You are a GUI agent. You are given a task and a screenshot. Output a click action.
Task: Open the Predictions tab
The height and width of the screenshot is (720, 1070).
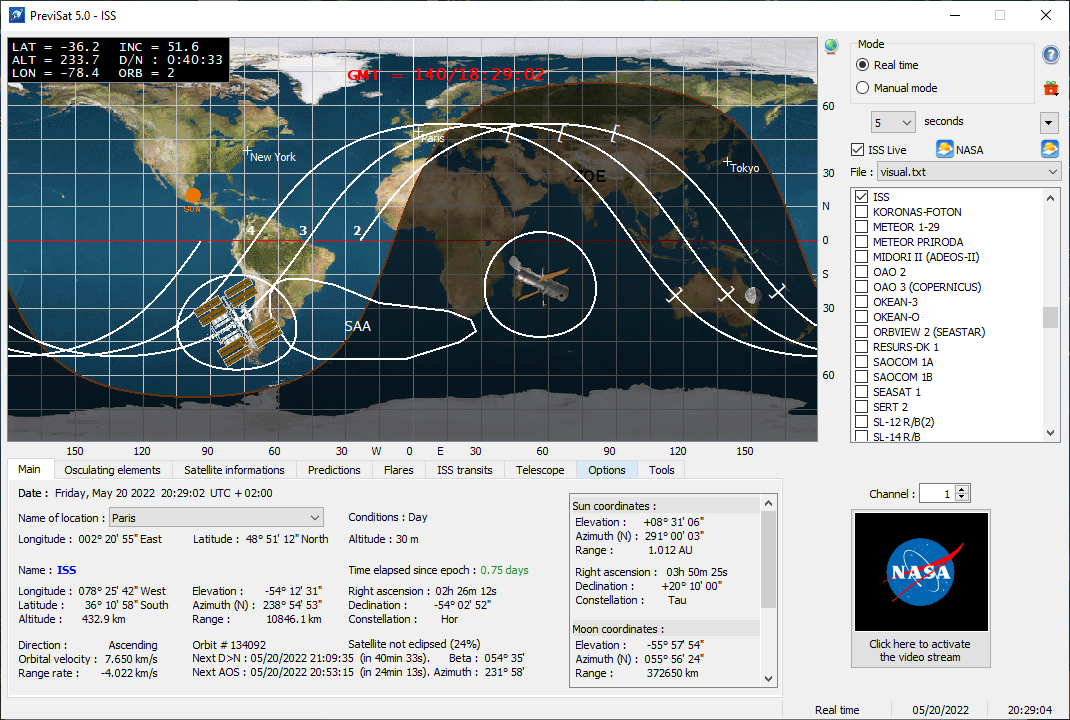(x=334, y=470)
